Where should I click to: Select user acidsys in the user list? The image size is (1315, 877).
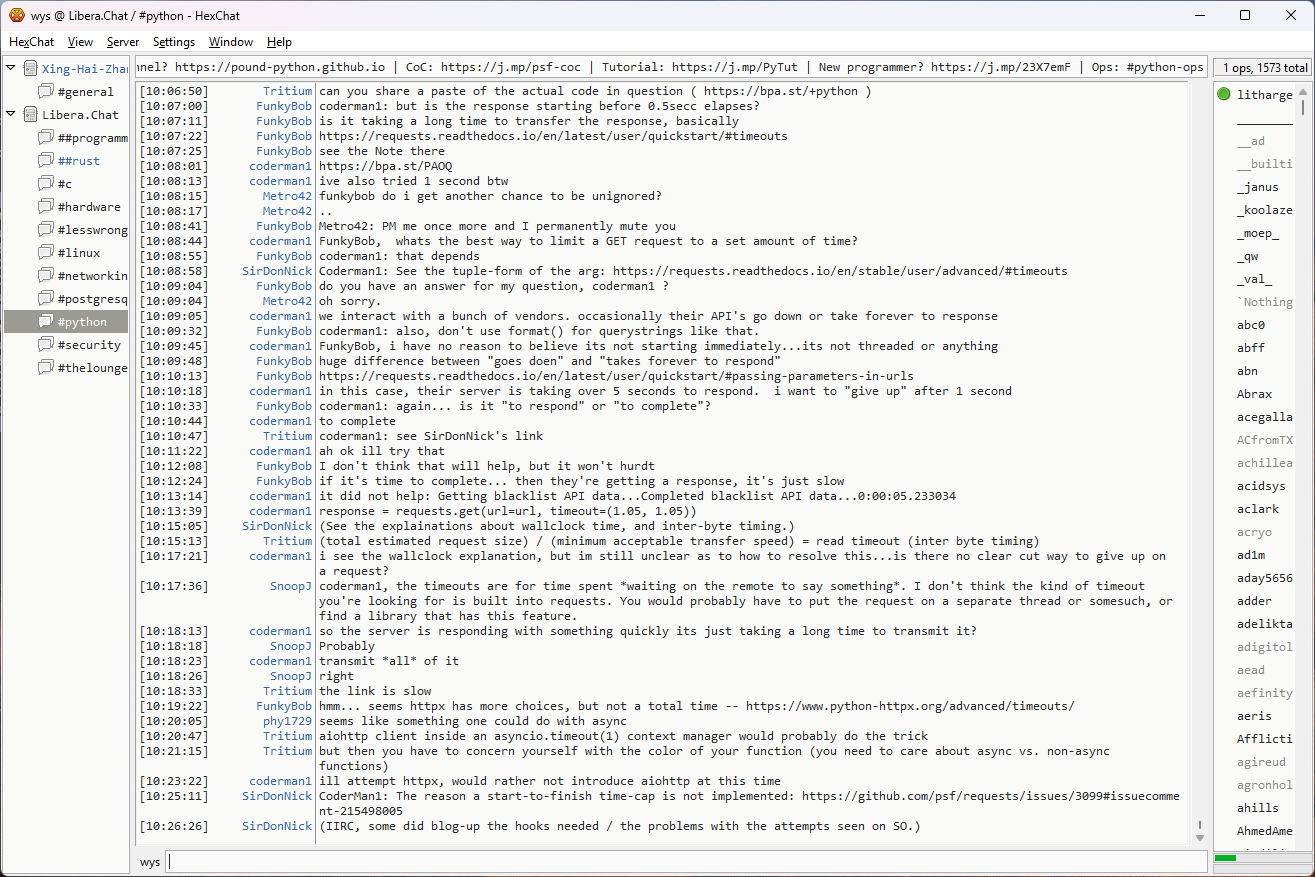(x=1261, y=486)
